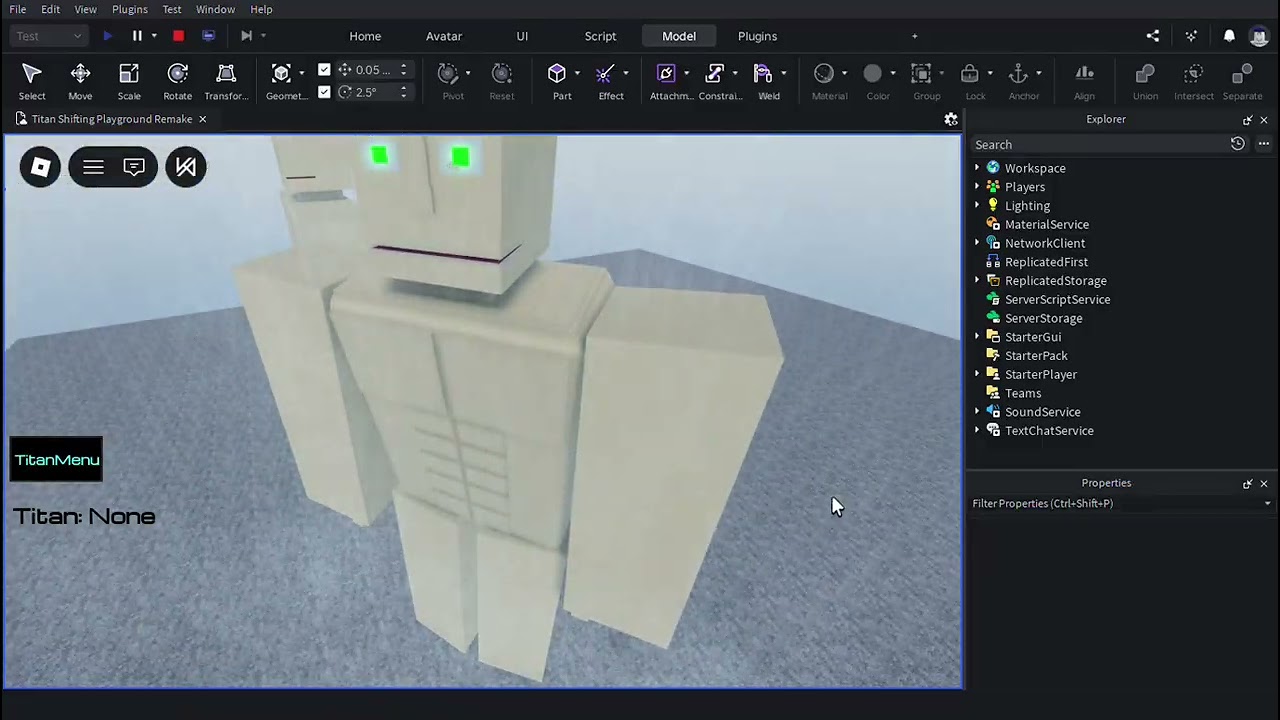Toggle the move snapping checkbox

tap(324, 70)
